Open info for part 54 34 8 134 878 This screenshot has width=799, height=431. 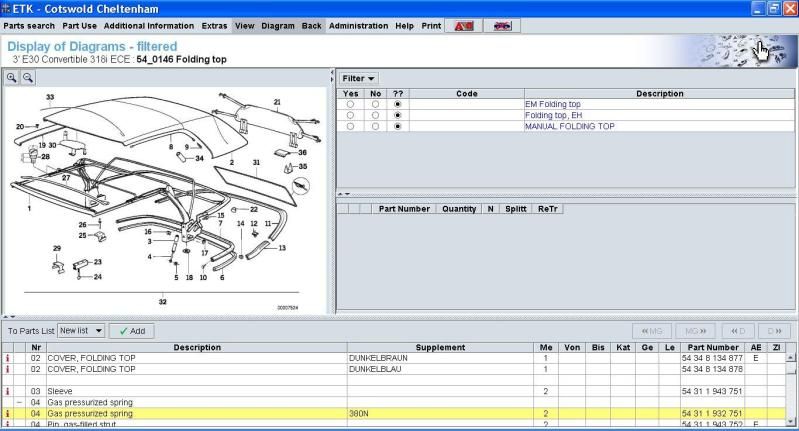(x=7, y=369)
